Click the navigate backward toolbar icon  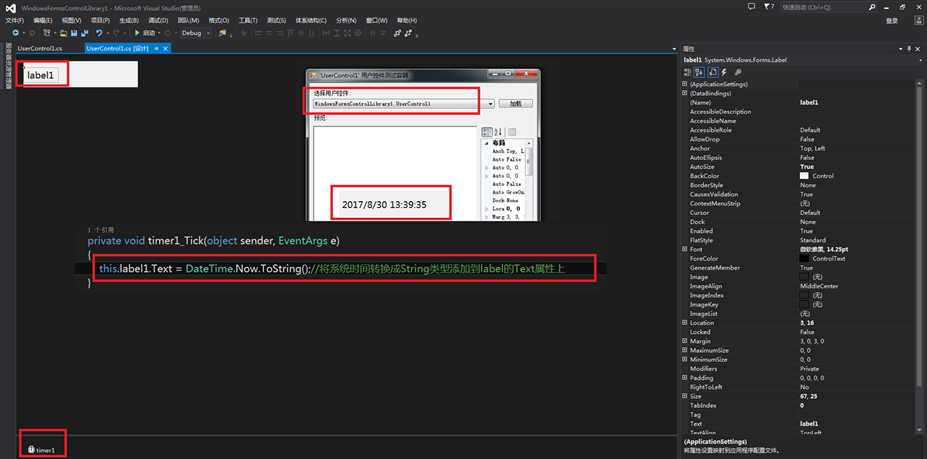(15, 33)
